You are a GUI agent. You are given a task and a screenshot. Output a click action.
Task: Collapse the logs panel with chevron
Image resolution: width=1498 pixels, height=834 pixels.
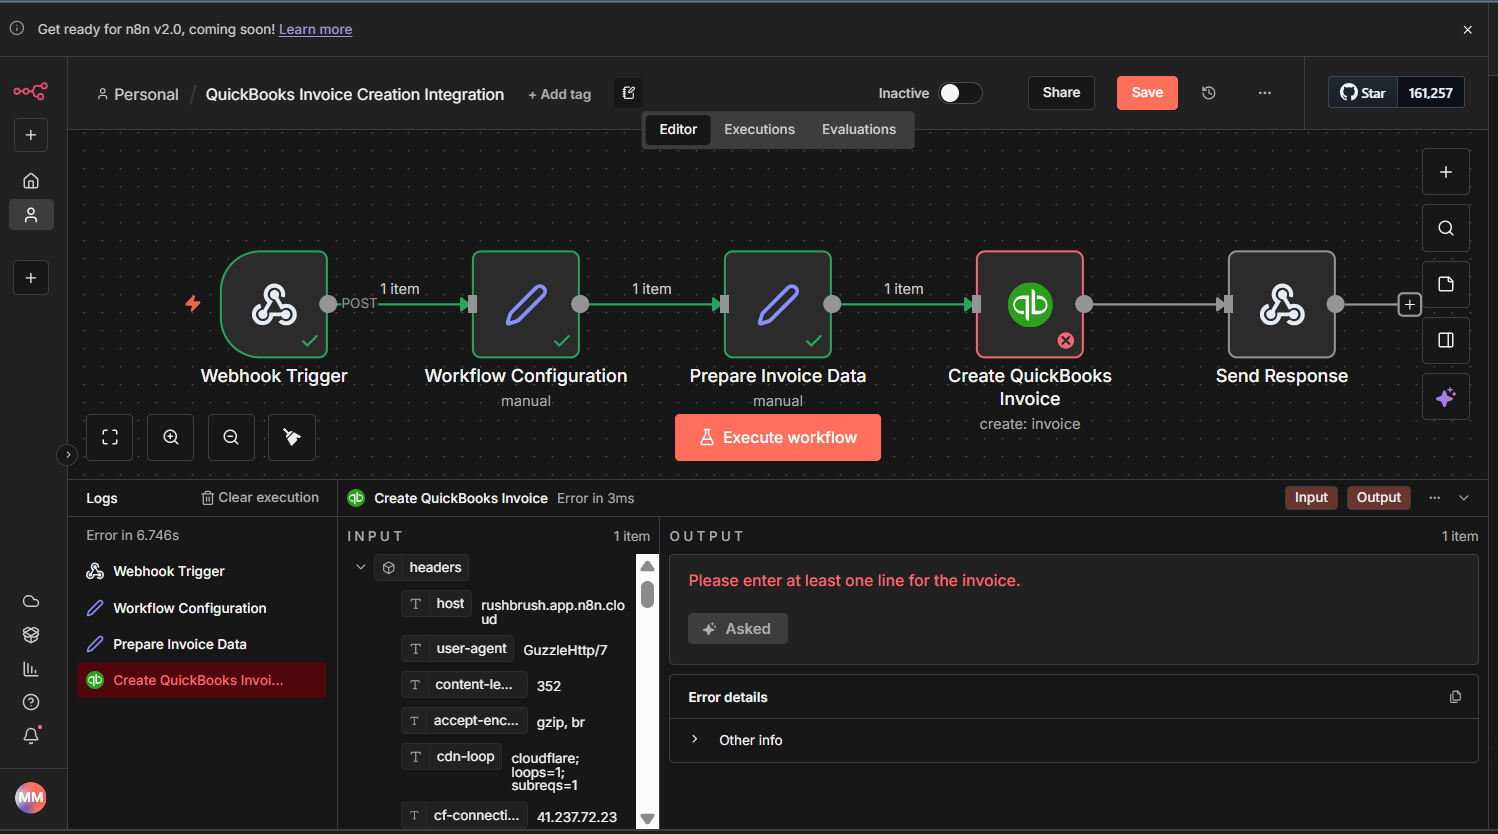pyautogui.click(x=1464, y=498)
